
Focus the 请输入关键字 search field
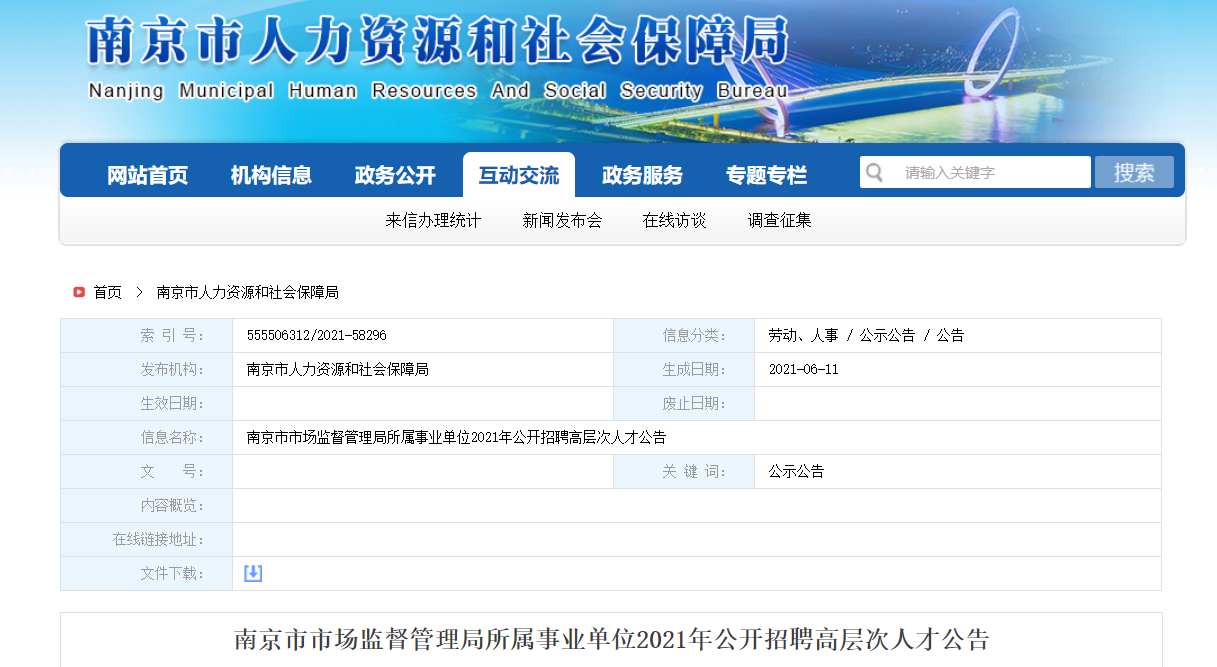point(975,172)
